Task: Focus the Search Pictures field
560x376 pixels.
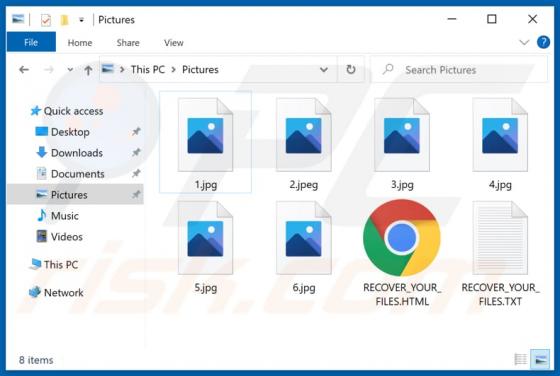Action: (x=458, y=70)
